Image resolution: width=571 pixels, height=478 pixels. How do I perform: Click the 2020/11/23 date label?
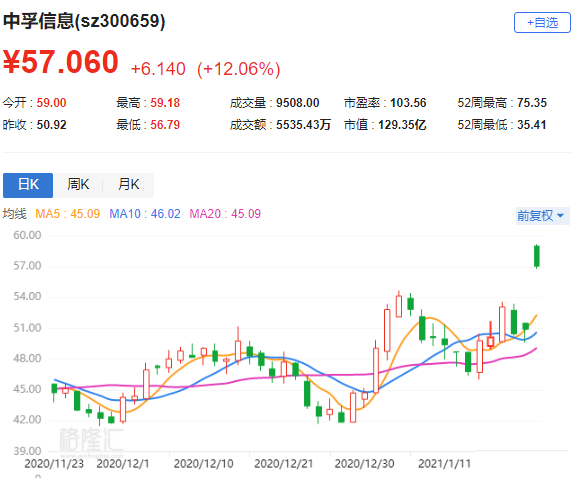point(54,464)
